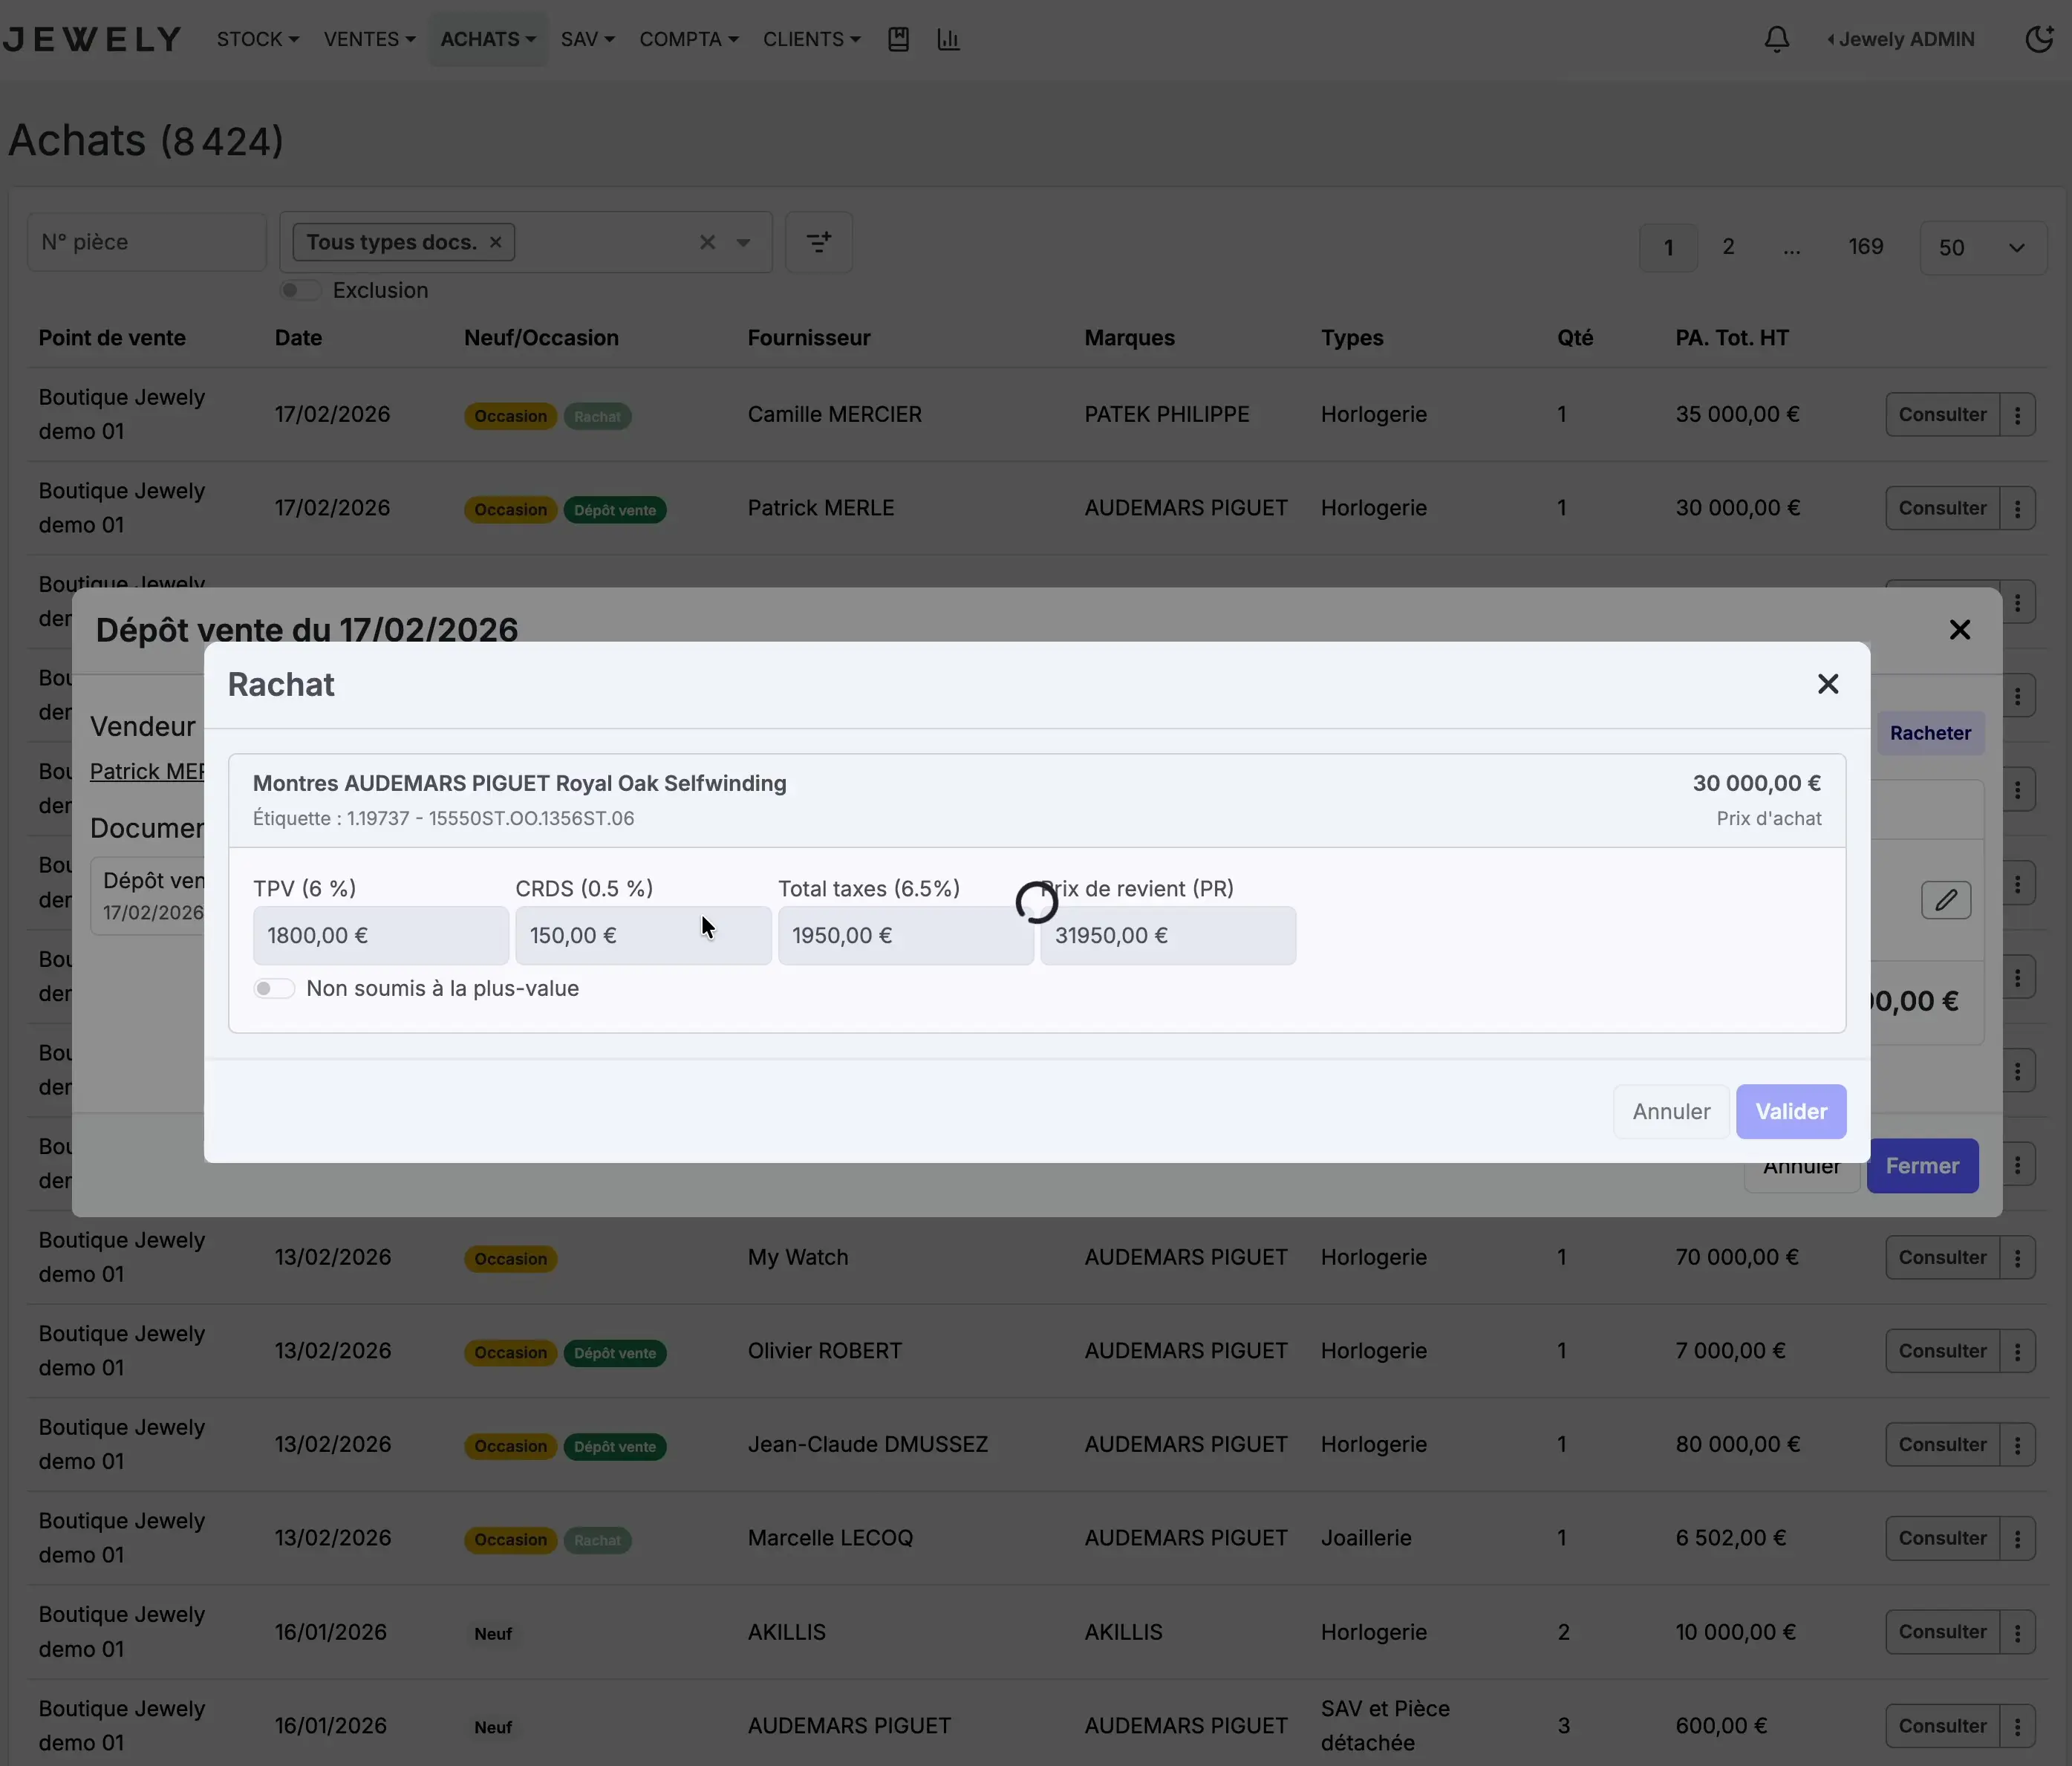Image resolution: width=2072 pixels, height=1766 pixels.
Task: Consult the Camille MERCIER purchase
Action: point(1942,414)
